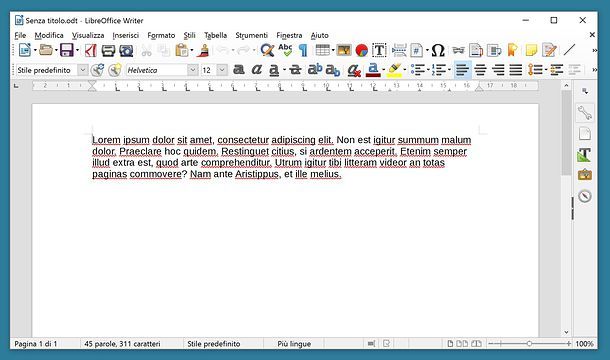This screenshot has width=610, height=360.
Task: Open the insert table dropdown arrow
Action: point(333,50)
